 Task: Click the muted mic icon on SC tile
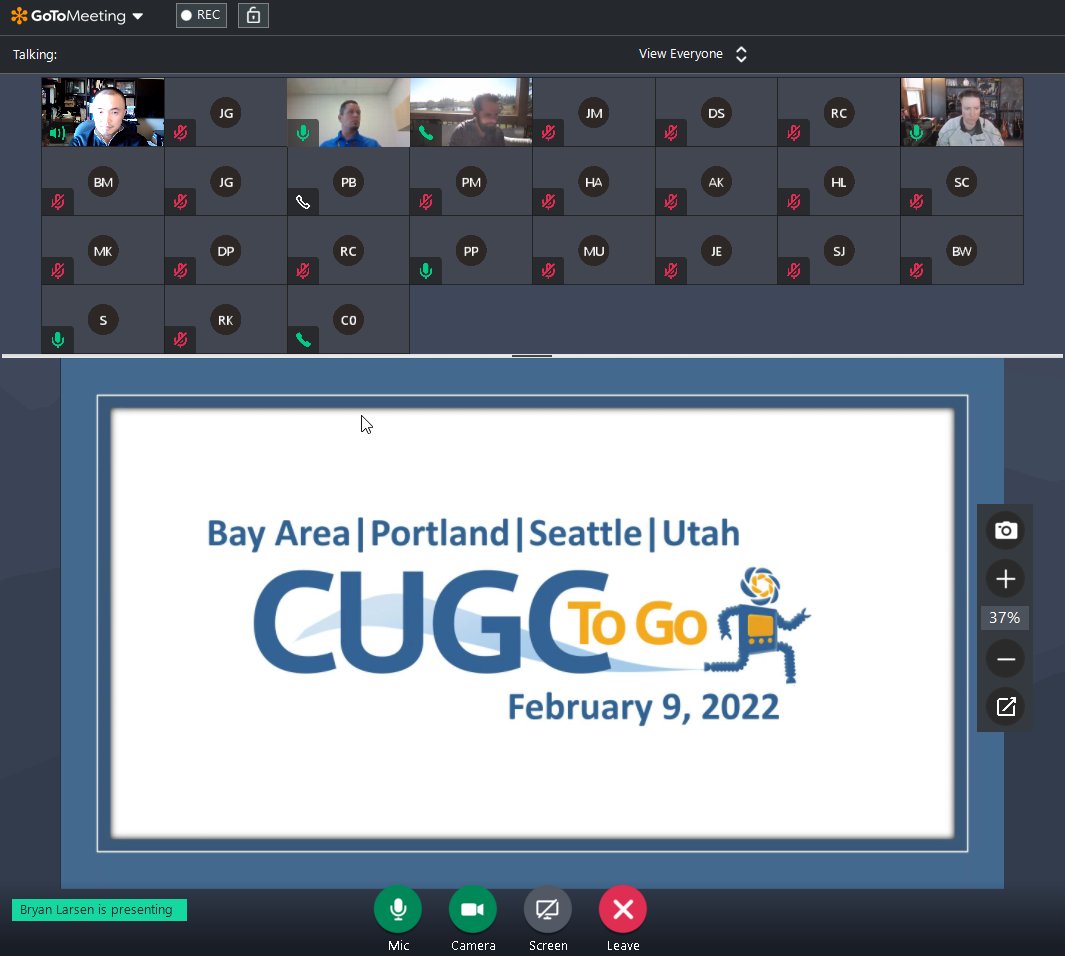point(916,202)
